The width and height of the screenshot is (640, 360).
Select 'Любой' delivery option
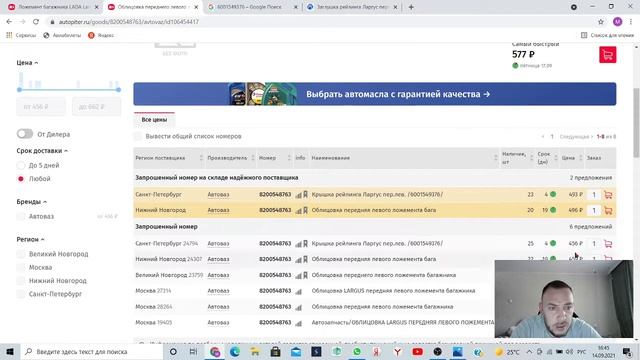(21, 179)
